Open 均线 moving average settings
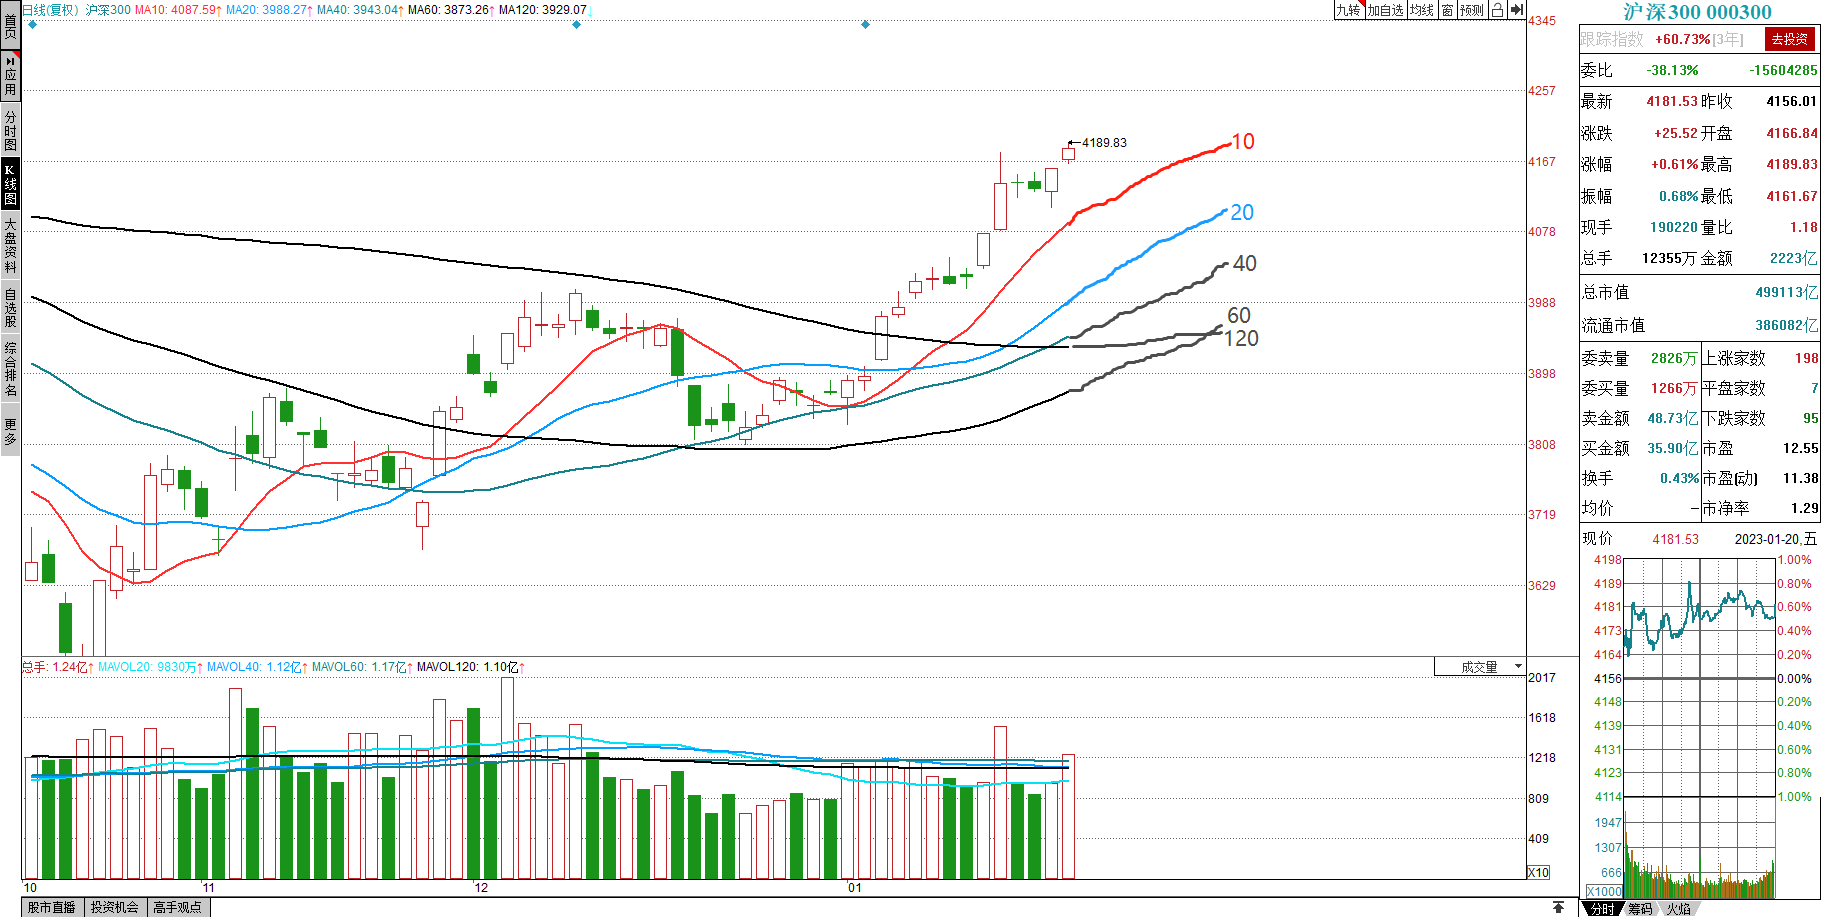 (x=1421, y=10)
